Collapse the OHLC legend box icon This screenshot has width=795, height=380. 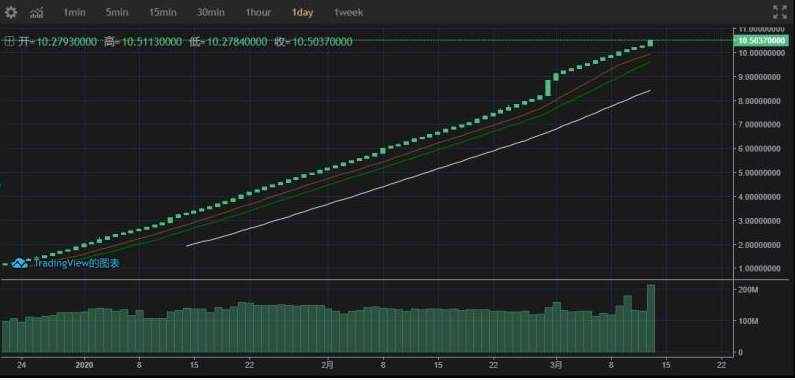tap(9, 42)
